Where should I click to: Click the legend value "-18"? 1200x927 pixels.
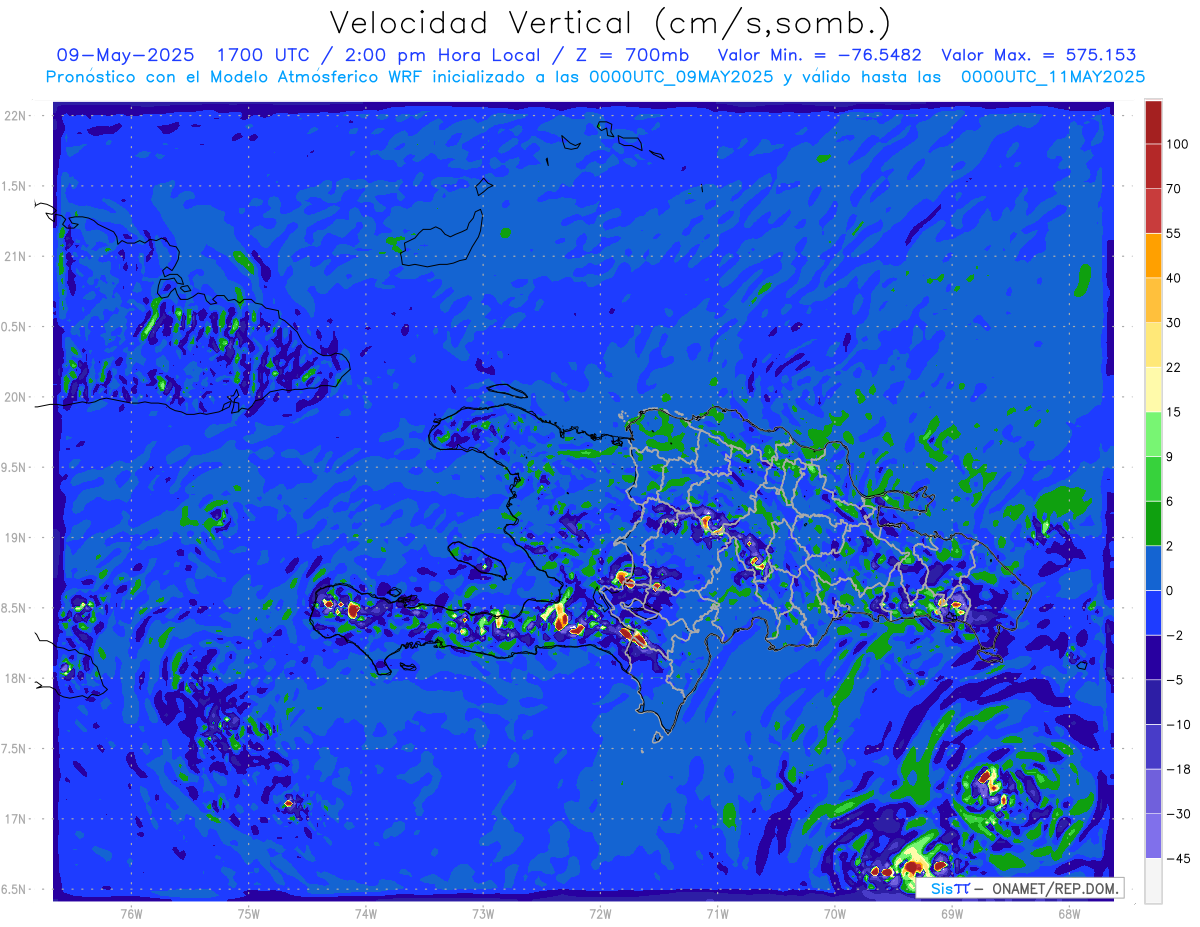[x=1177, y=769]
